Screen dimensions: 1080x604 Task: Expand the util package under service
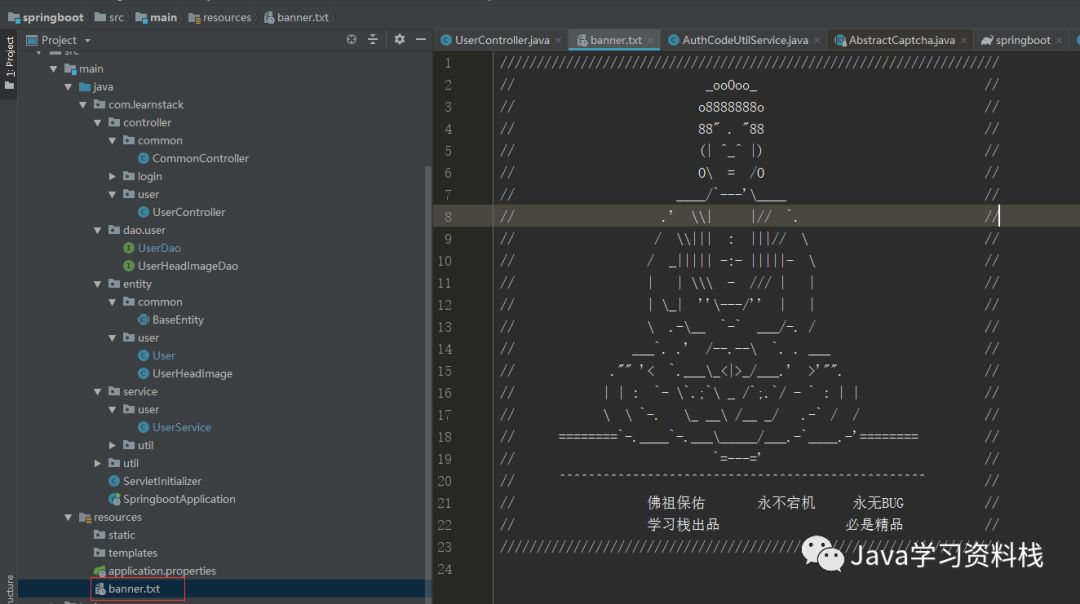[x=112, y=445]
